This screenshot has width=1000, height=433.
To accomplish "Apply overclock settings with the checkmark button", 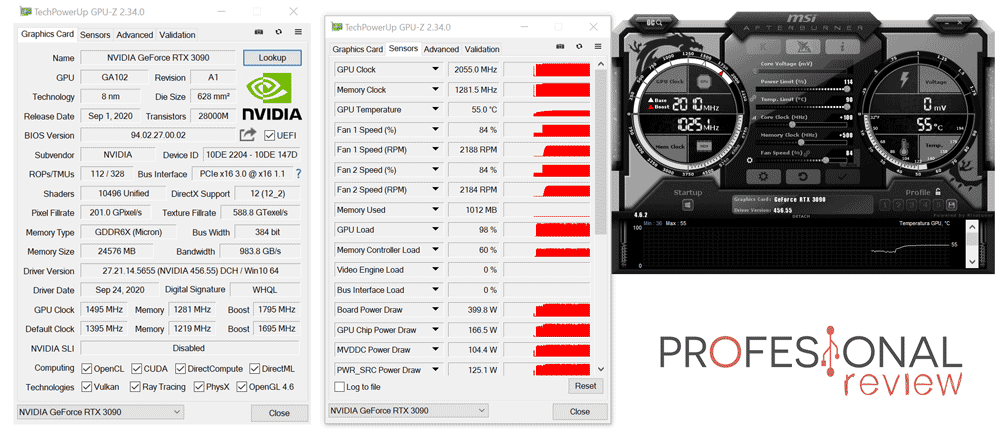I will (x=842, y=177).
